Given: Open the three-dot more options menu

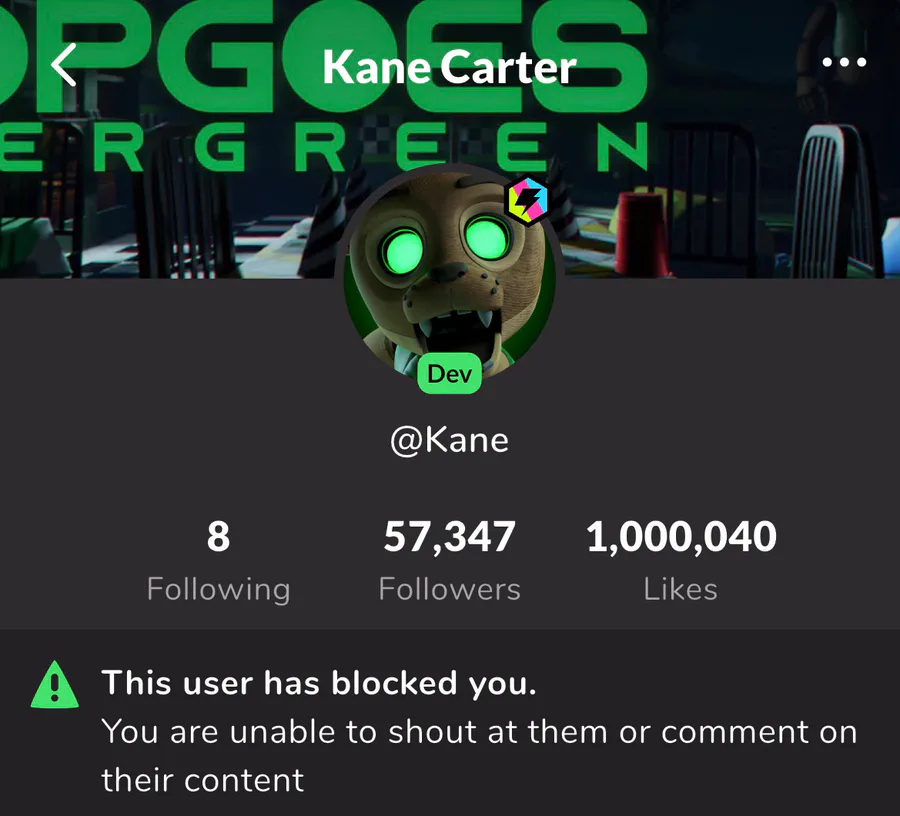Looking at the screenshot, I should click(x=843, y=64).
